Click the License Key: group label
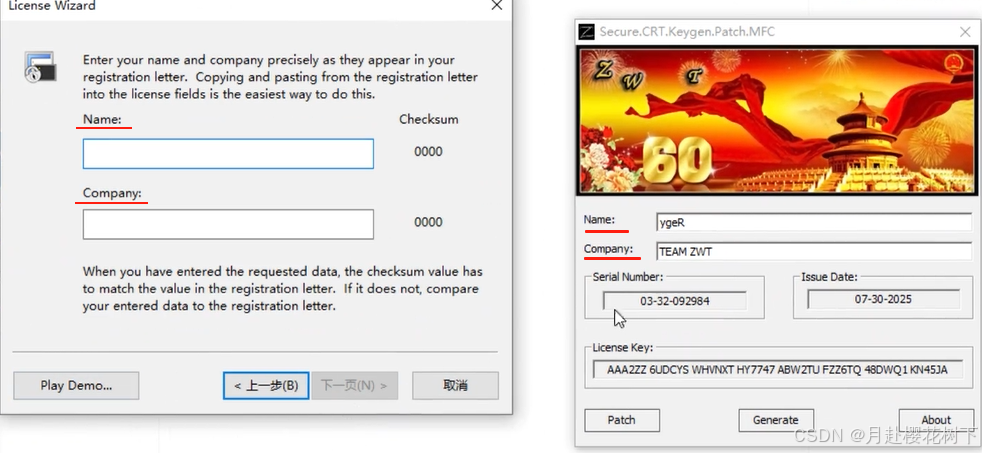The height and width of the screenshot is (453, 982). tap(623, 347)
